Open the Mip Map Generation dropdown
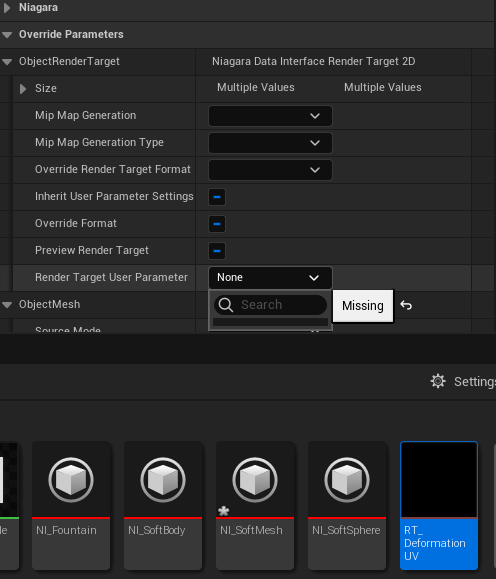The image size is (496, 579). pyautogui.click(x=270, y=116)
